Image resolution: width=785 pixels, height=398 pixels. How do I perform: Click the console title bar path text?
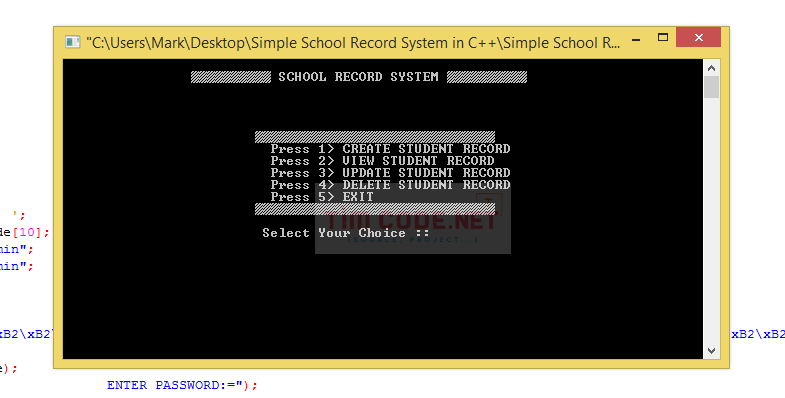click(353, 43)
